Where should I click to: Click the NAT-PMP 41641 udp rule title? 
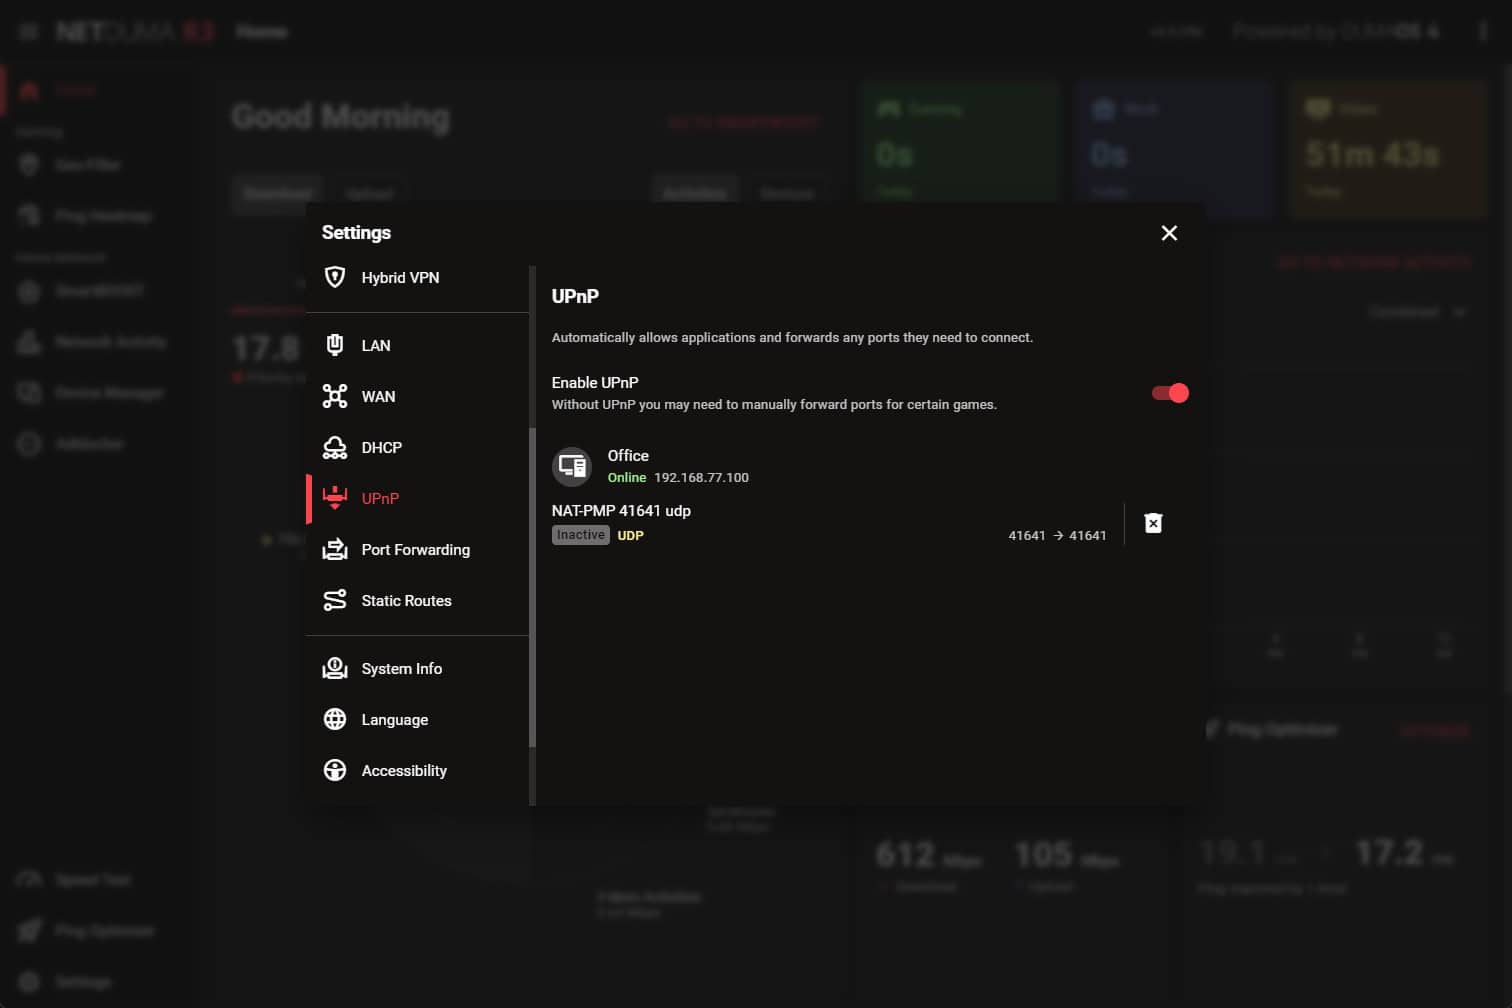point(621,510)
